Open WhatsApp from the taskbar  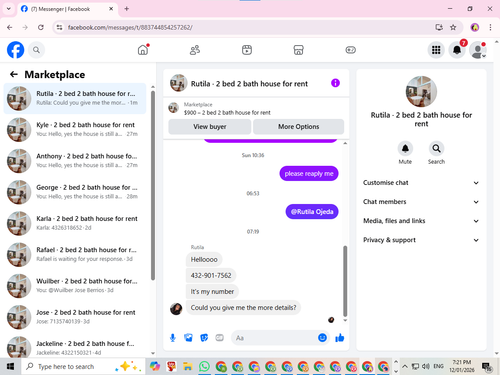204,367
